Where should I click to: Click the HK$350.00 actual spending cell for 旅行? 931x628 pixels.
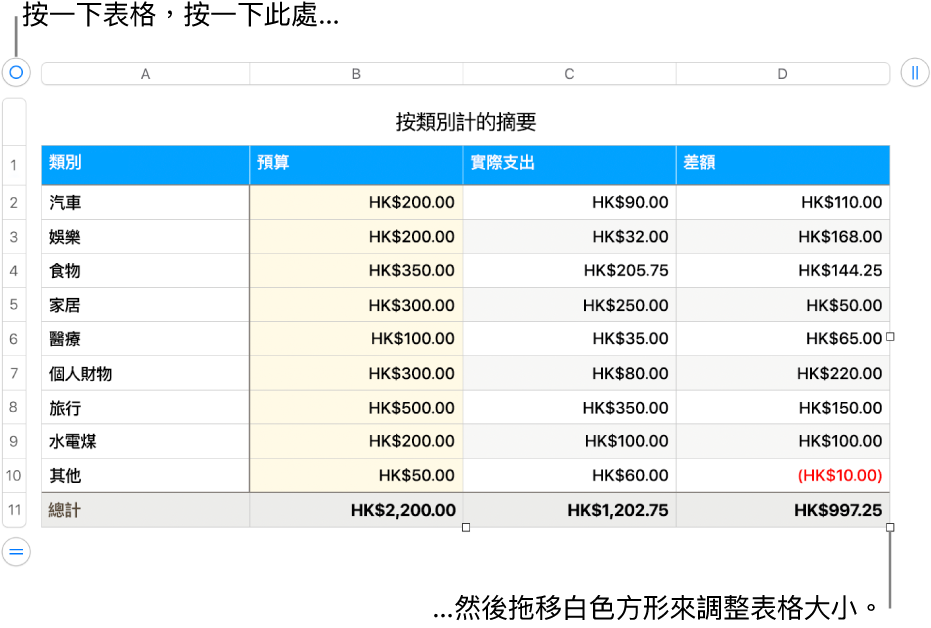click(569, 407)
